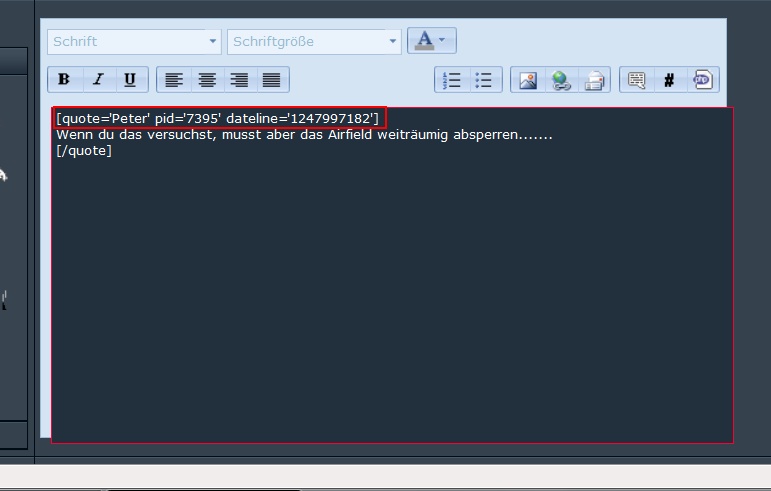
Task: Insert PHP code block
Action: coord(702,80)
